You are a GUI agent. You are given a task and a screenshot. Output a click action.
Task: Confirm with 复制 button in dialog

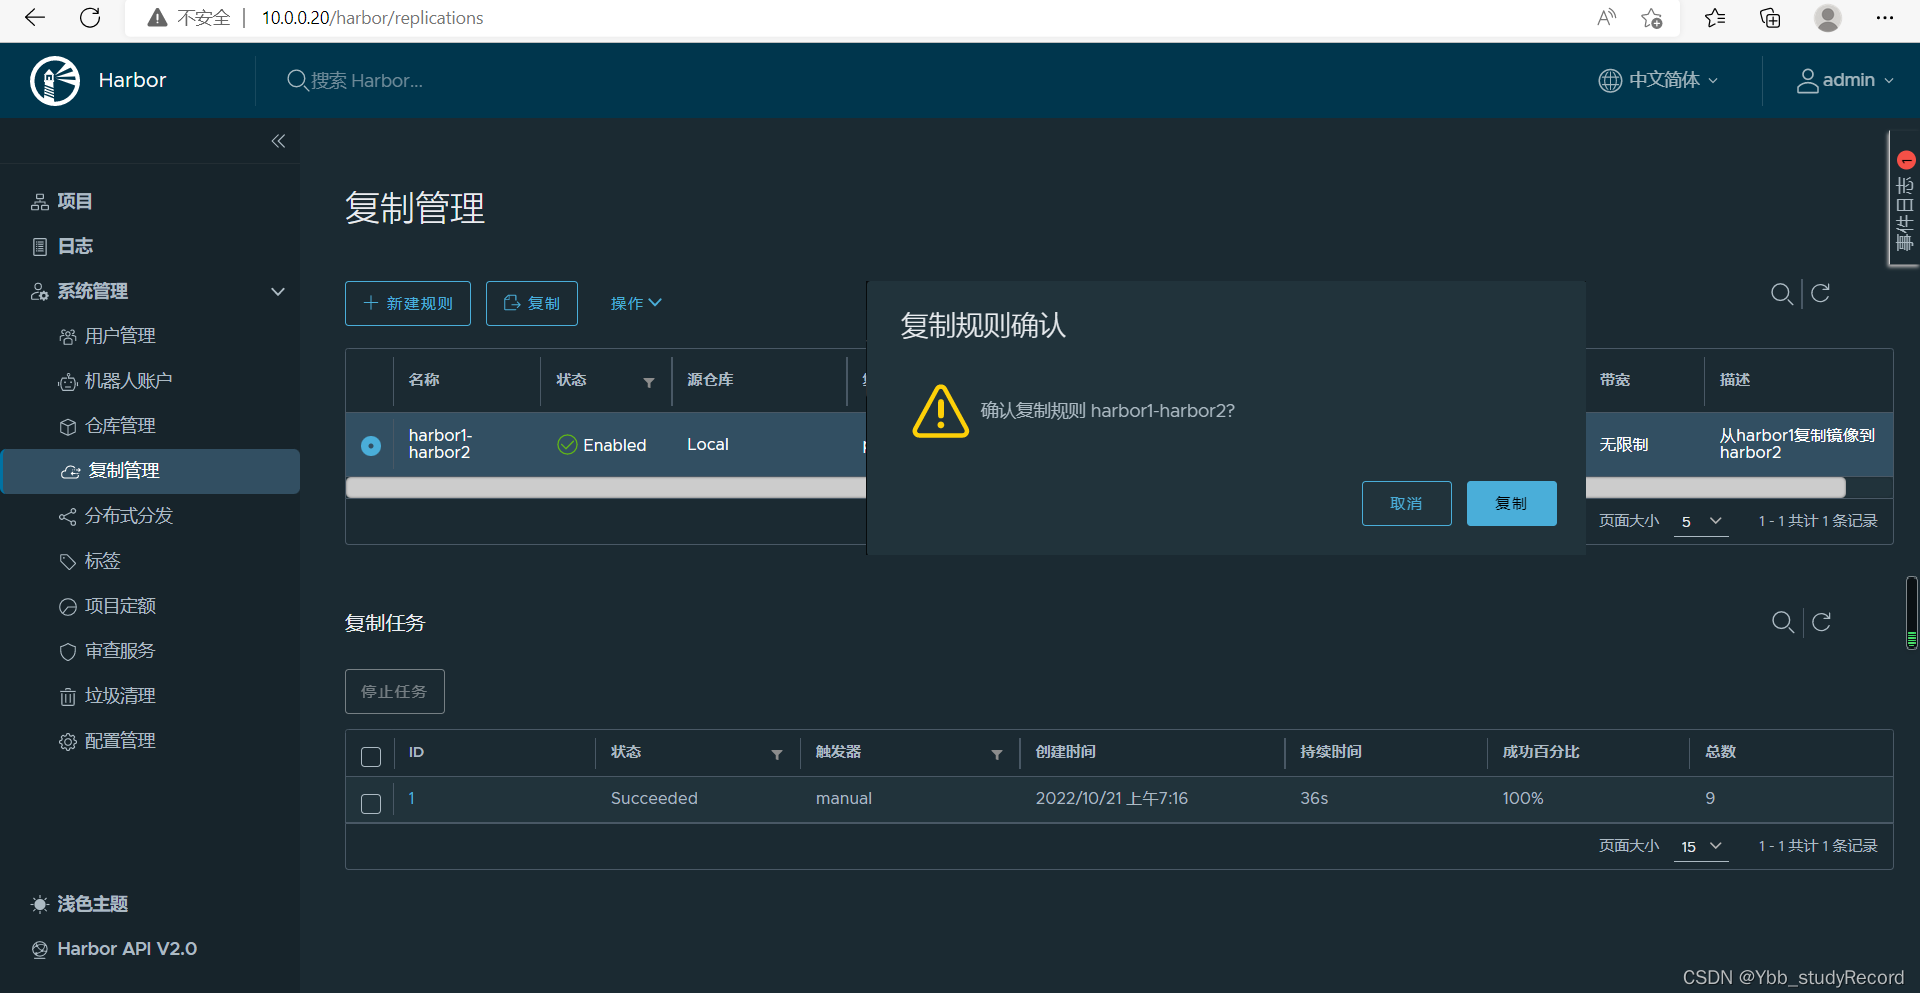pos(1511,503)
